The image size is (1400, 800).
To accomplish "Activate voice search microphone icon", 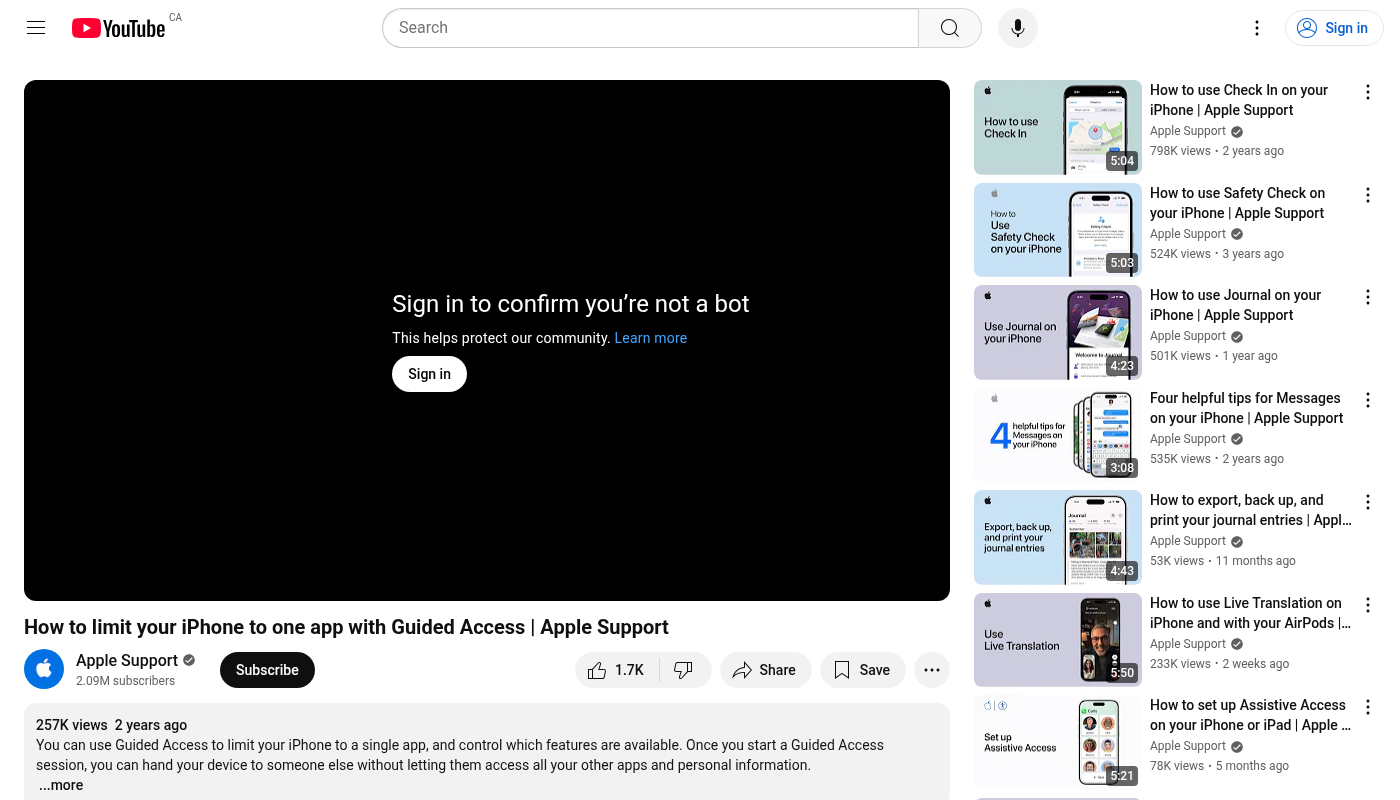I will pyautogui.click(x=1017, y=28).
